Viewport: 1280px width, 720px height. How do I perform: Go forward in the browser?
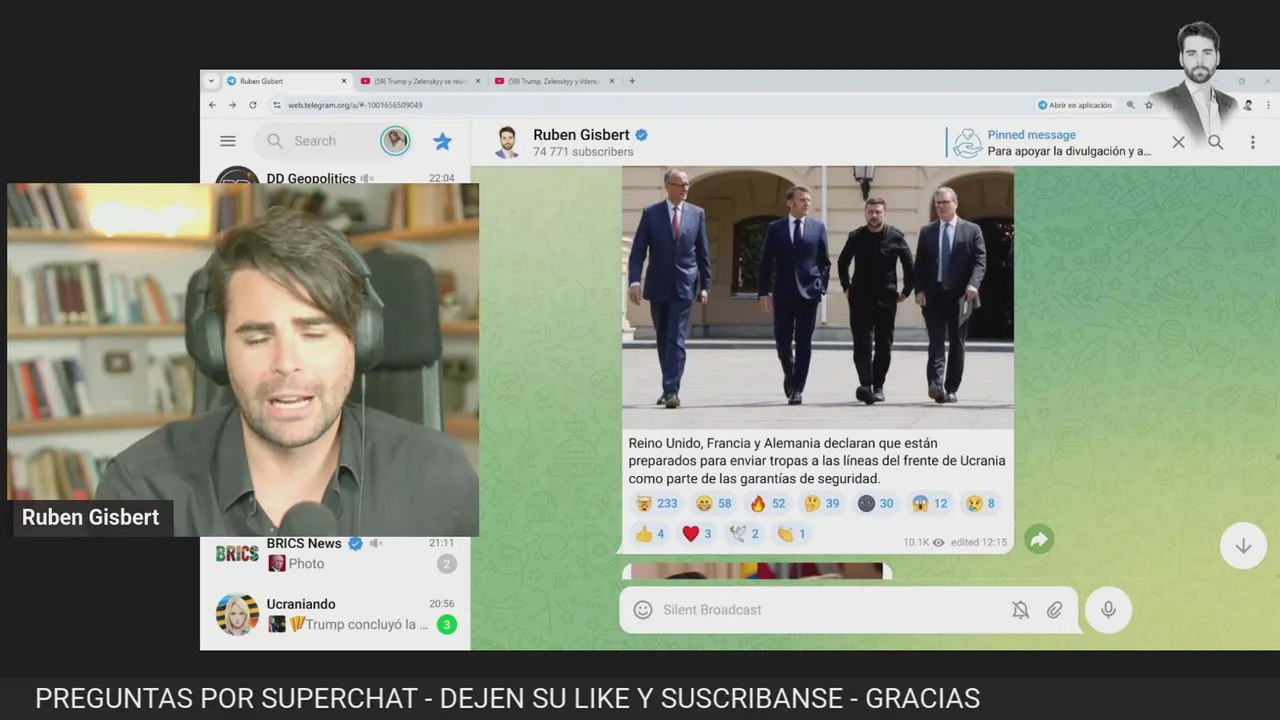(232, 105)
